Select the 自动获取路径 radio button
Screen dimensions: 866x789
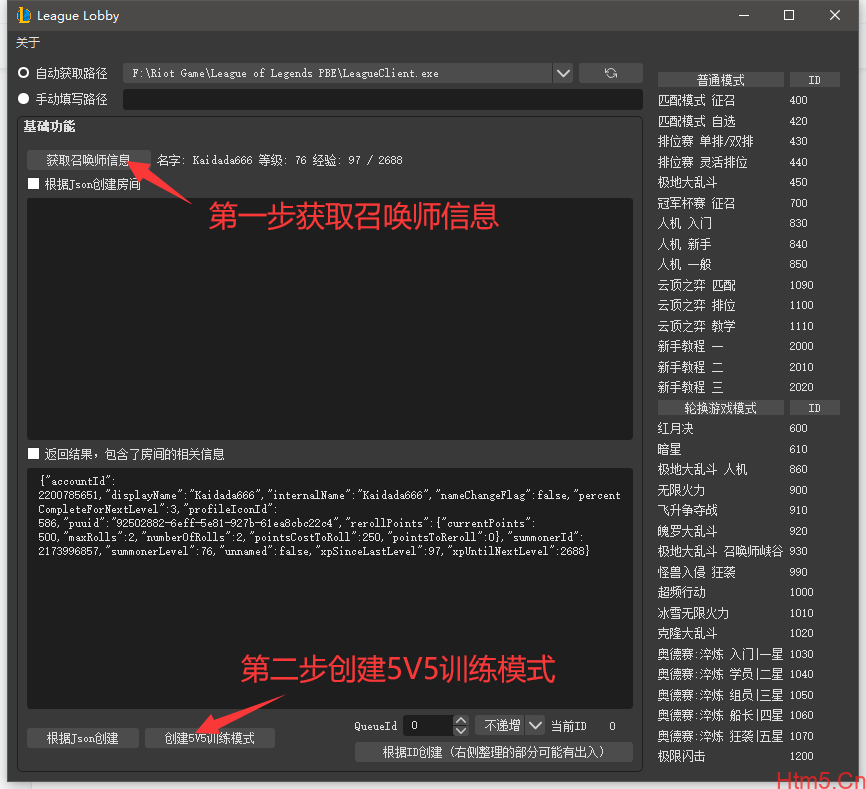tap(23, 73)
